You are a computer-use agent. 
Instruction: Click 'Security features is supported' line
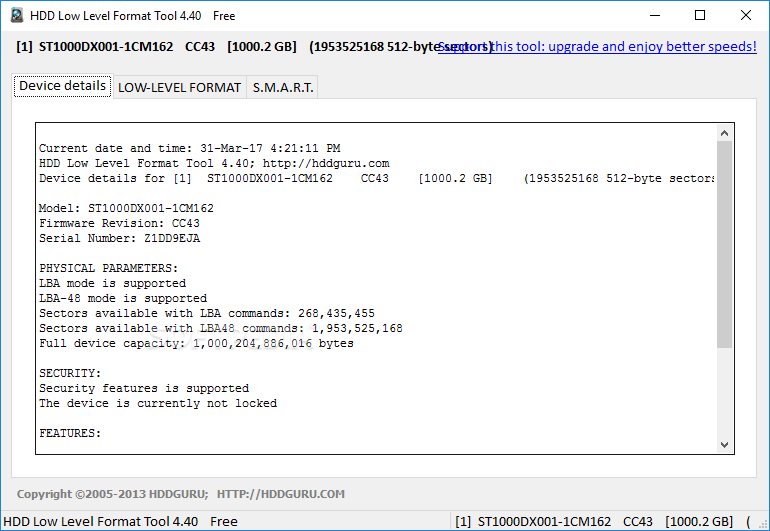tap(144, 389)
